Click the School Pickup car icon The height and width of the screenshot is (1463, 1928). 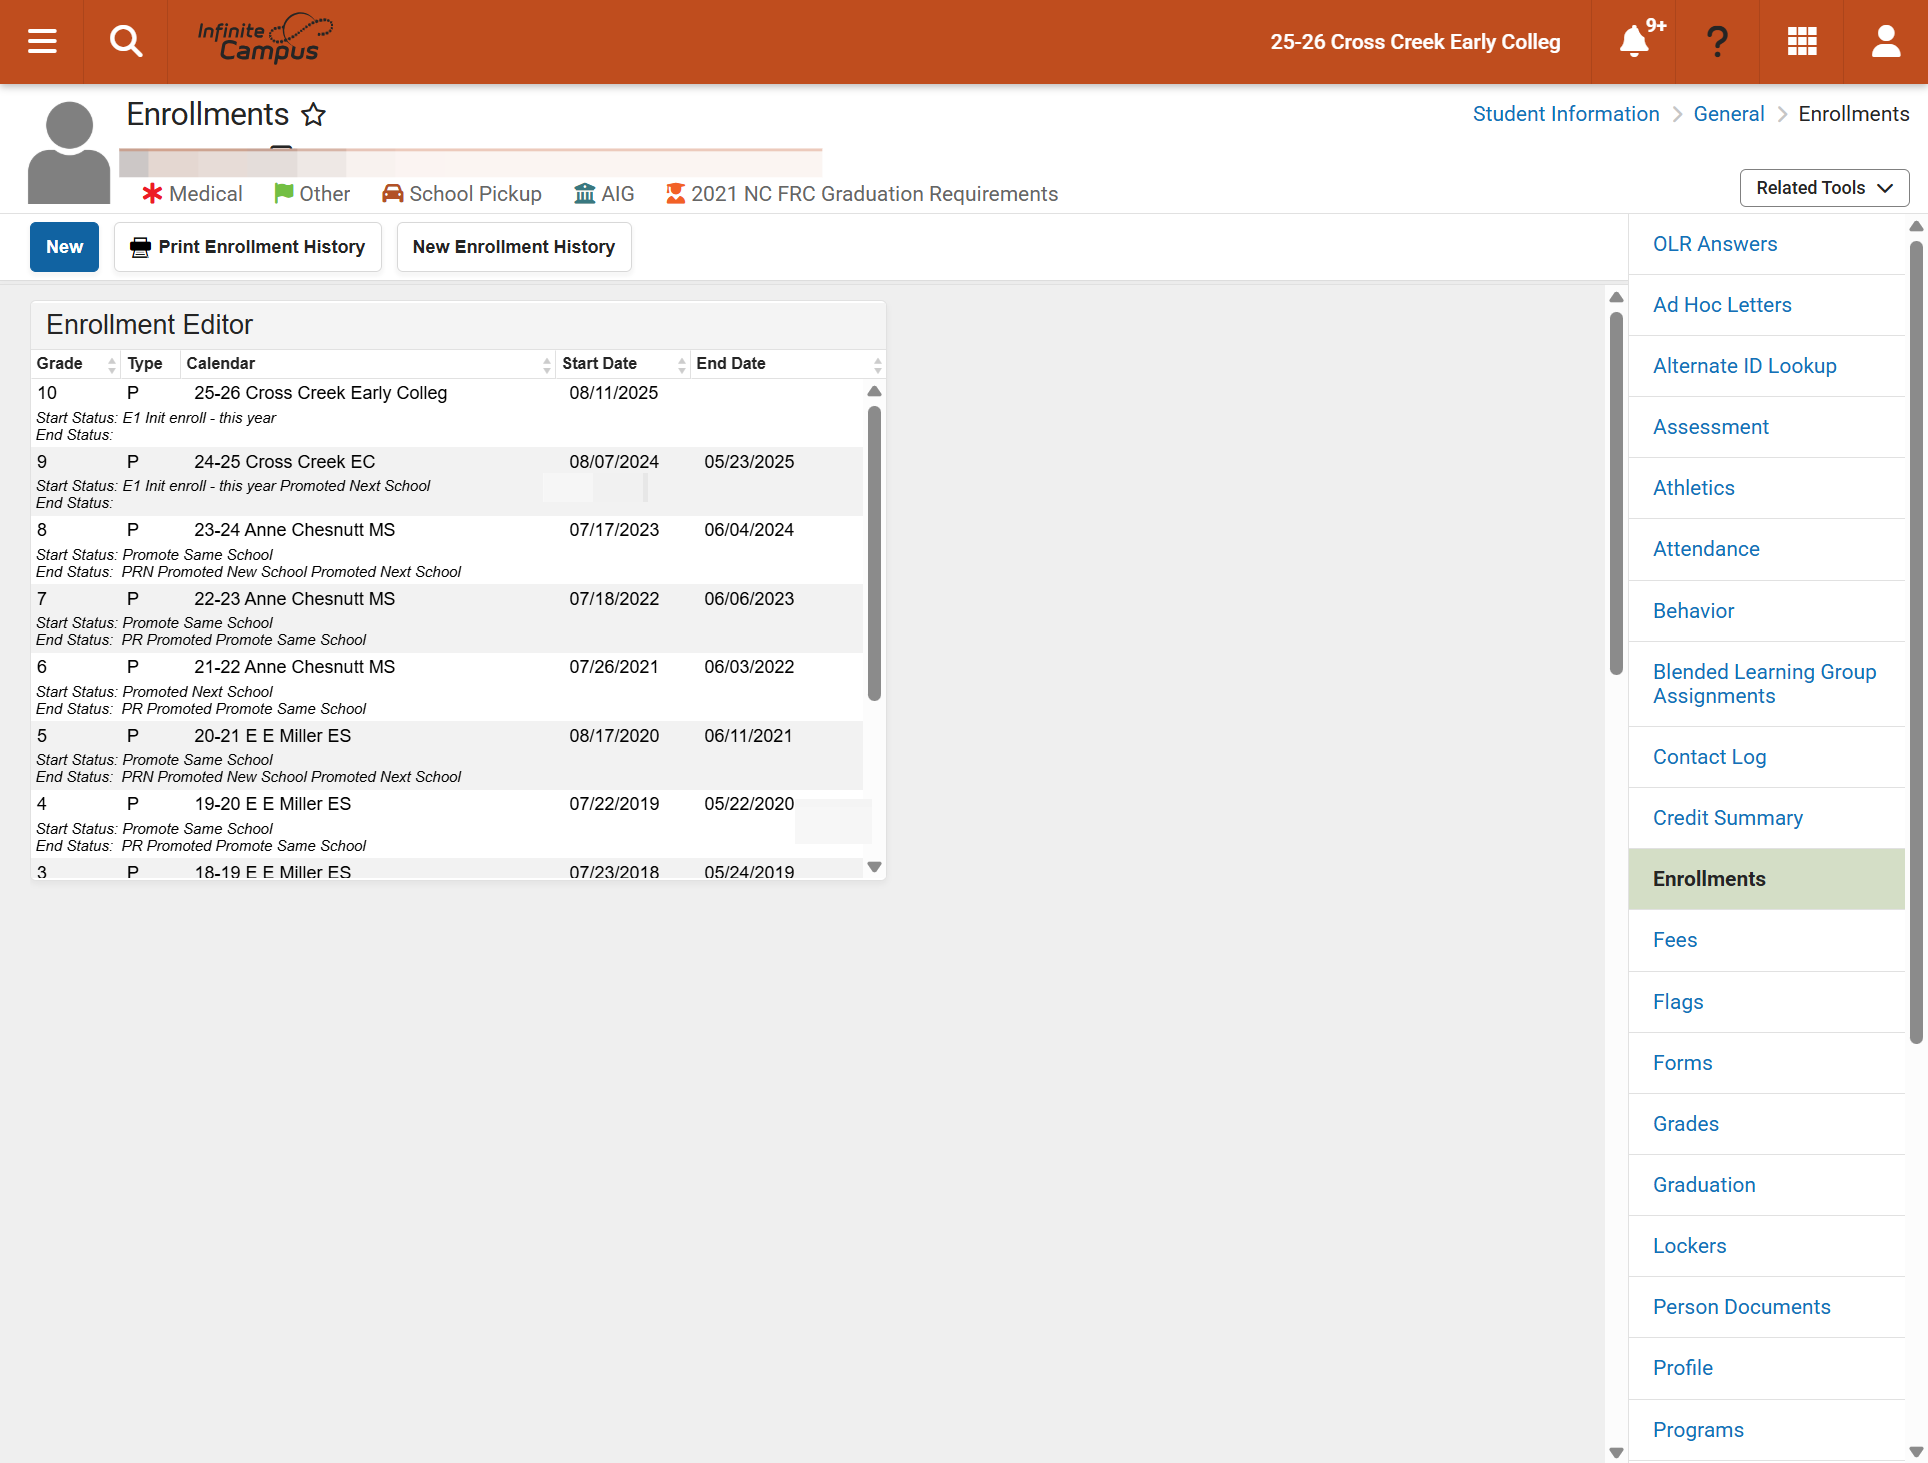coord(393,193)
